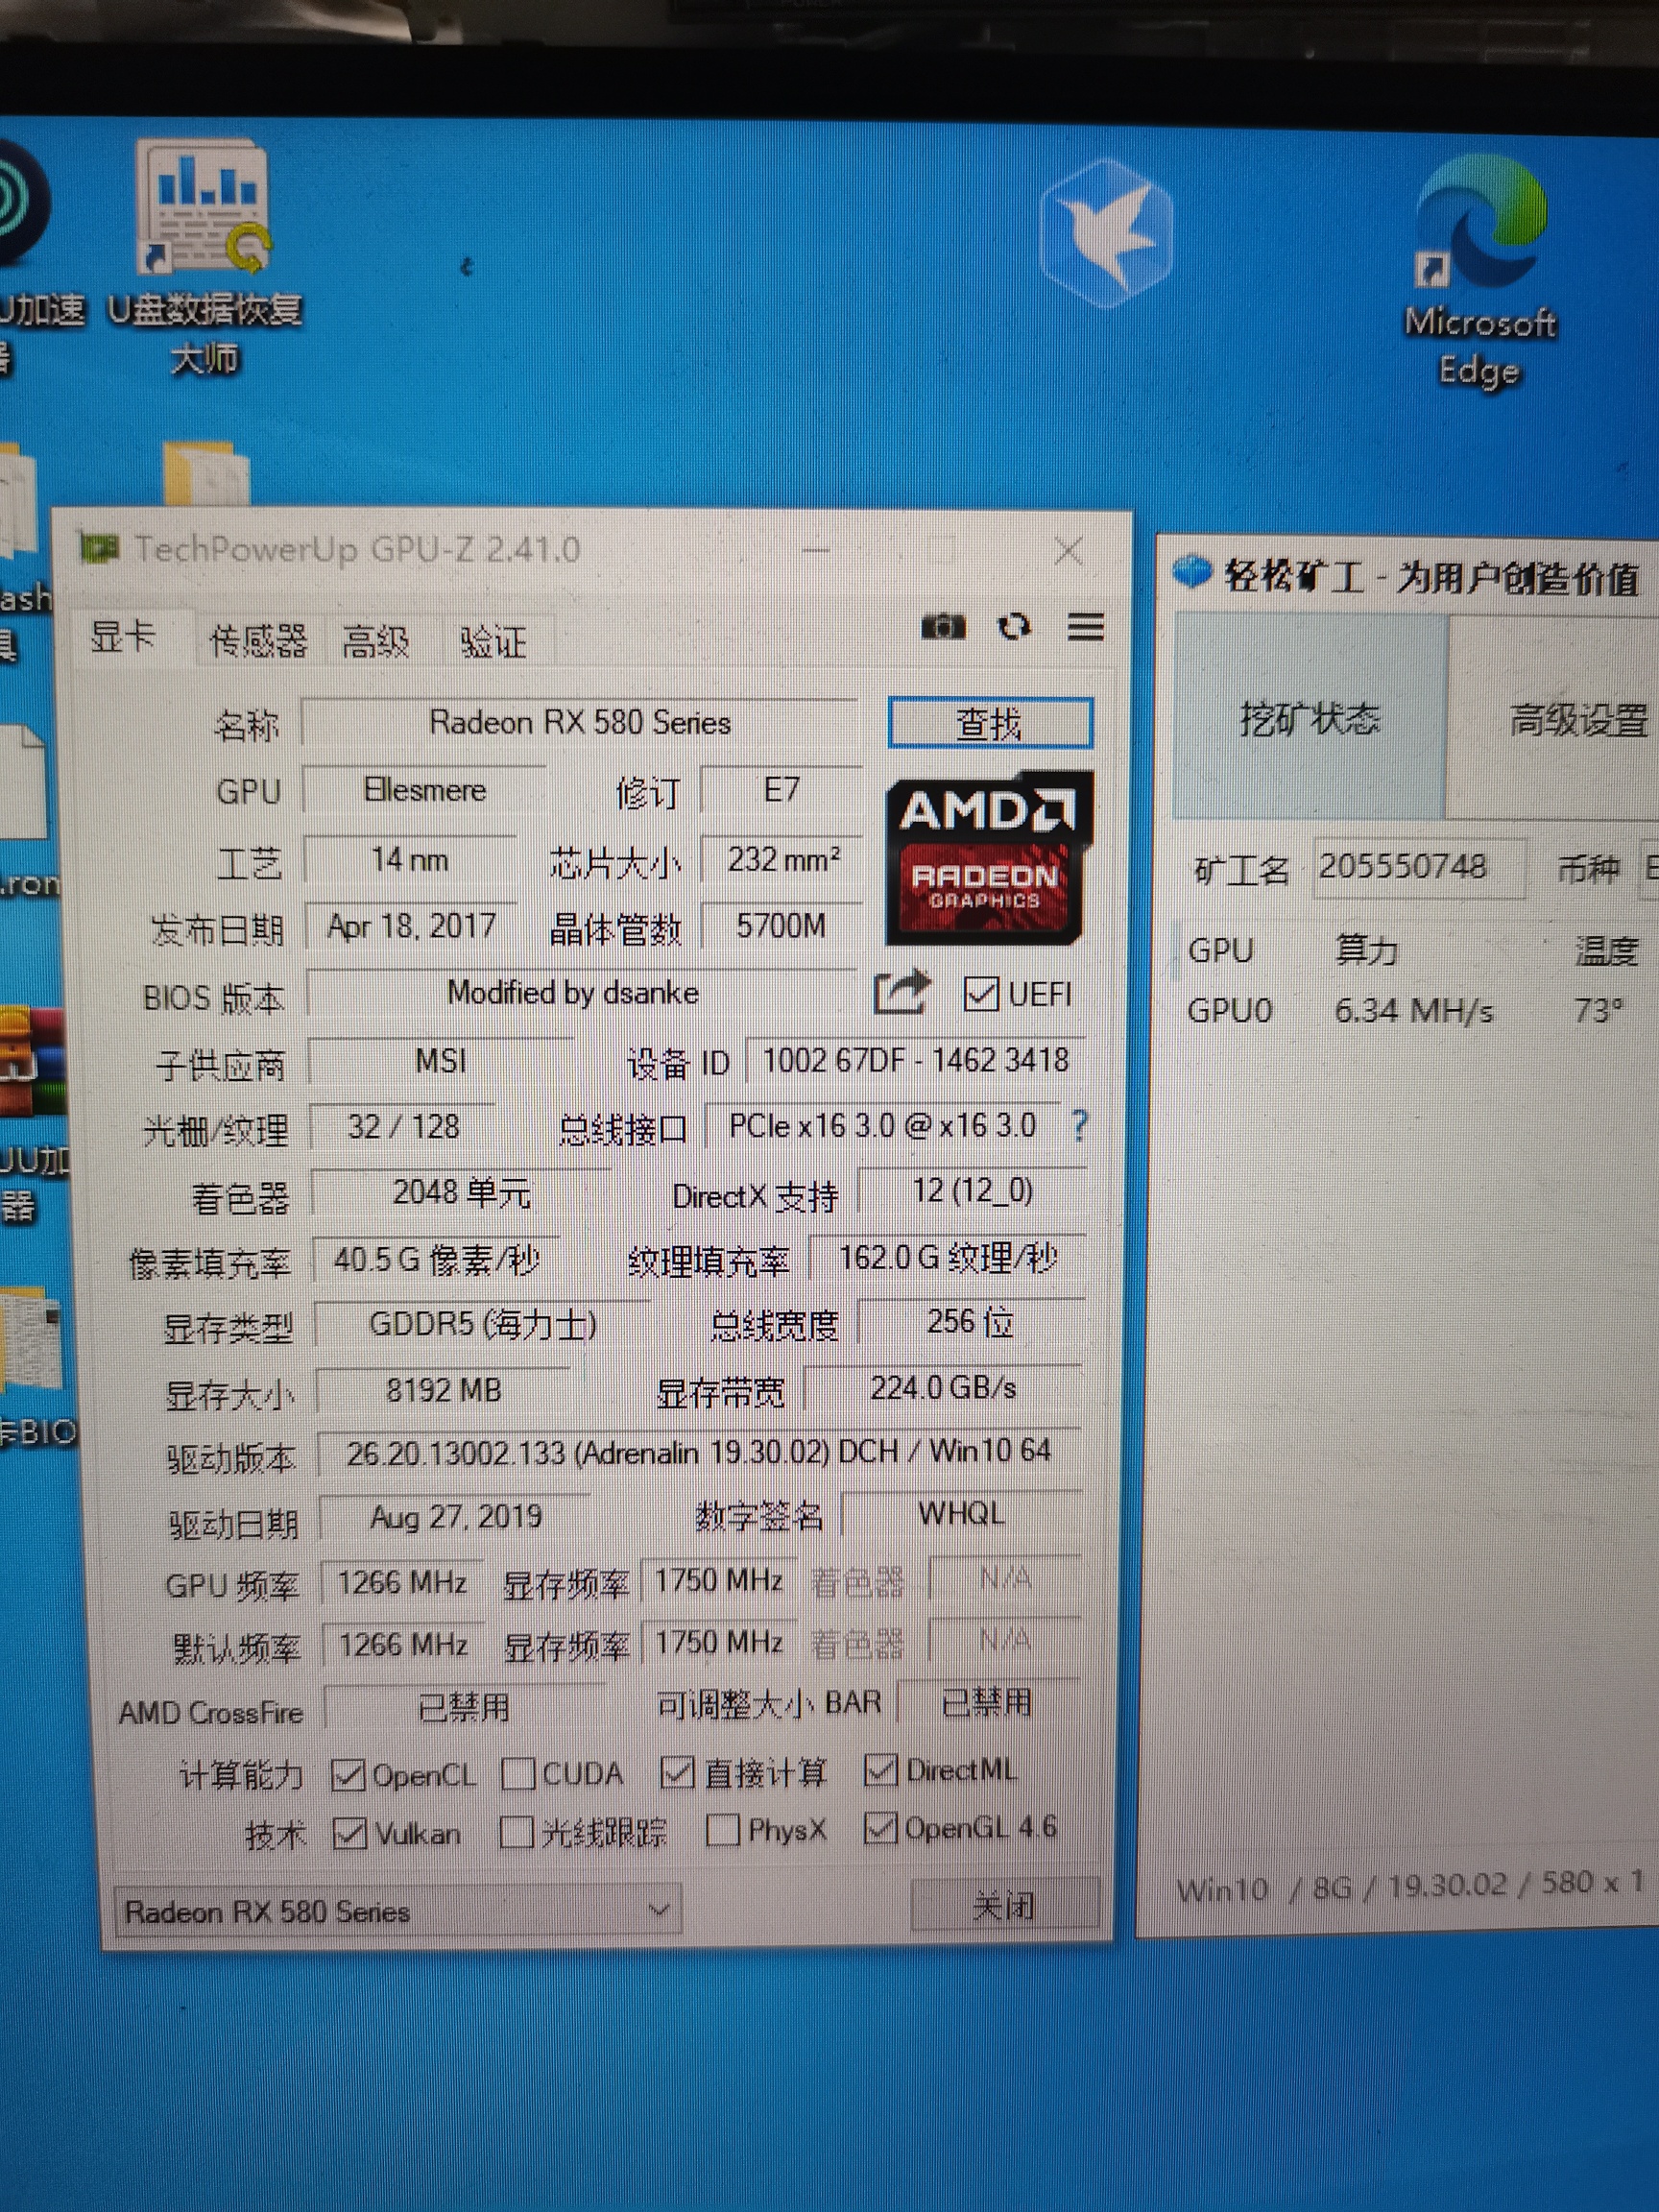Viewport: 1659px width, 2212px height.
Task: Toggle the PhysX checkbox
Action: point(721,1830)
